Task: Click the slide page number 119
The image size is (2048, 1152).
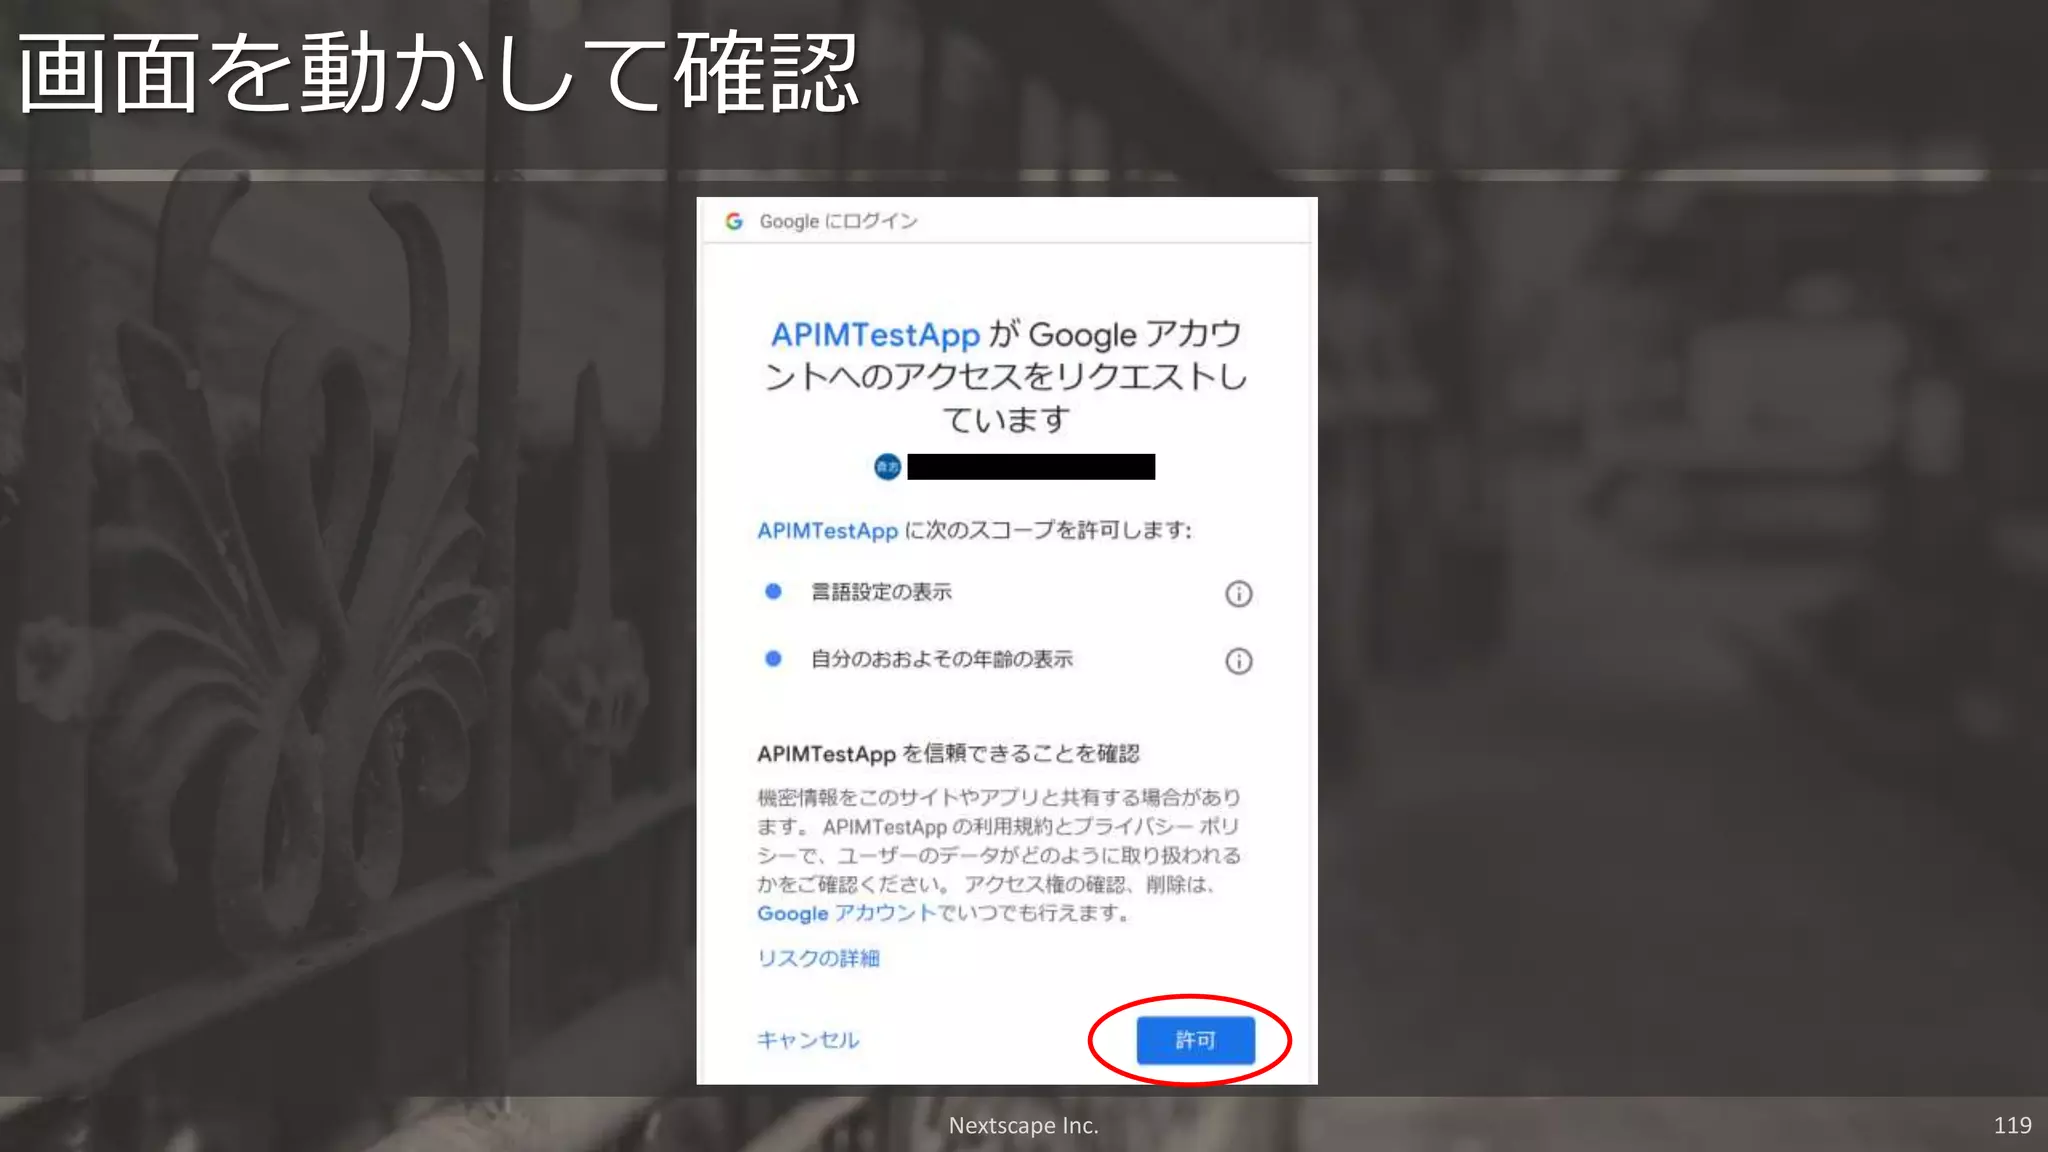Action: click(x=2012, y=1125)
